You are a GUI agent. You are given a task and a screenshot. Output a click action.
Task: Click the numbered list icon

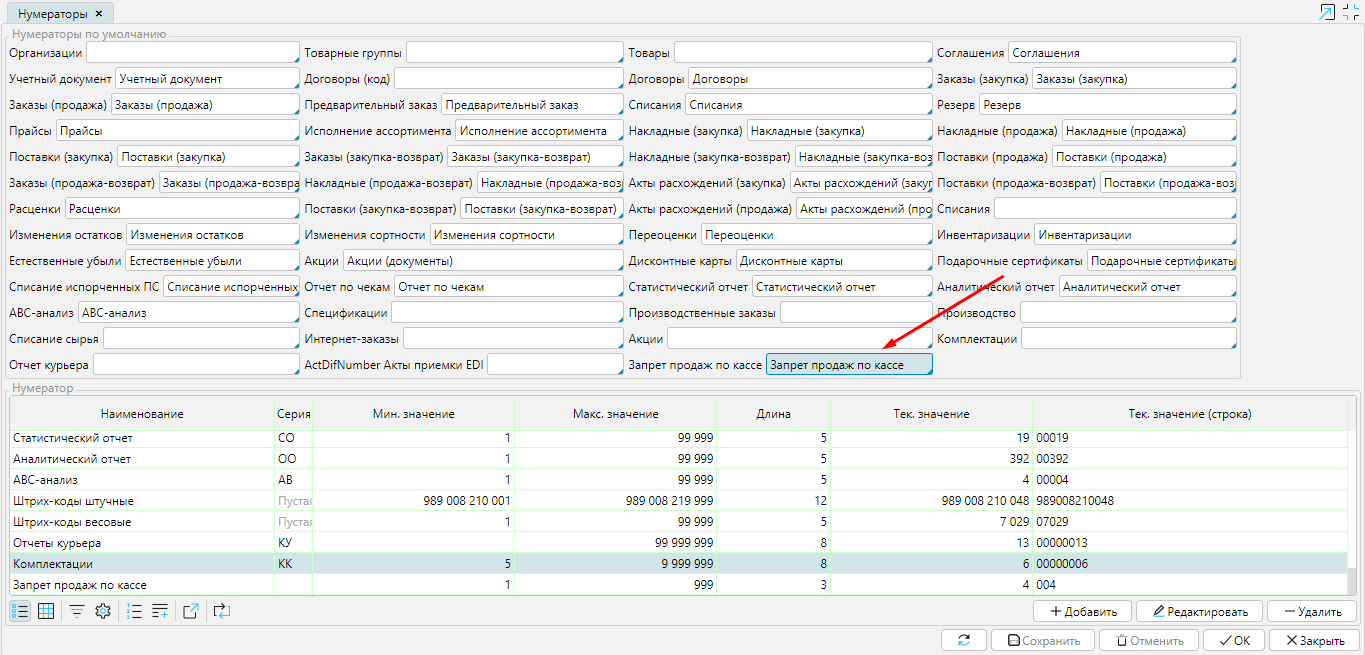pos(135,611)
